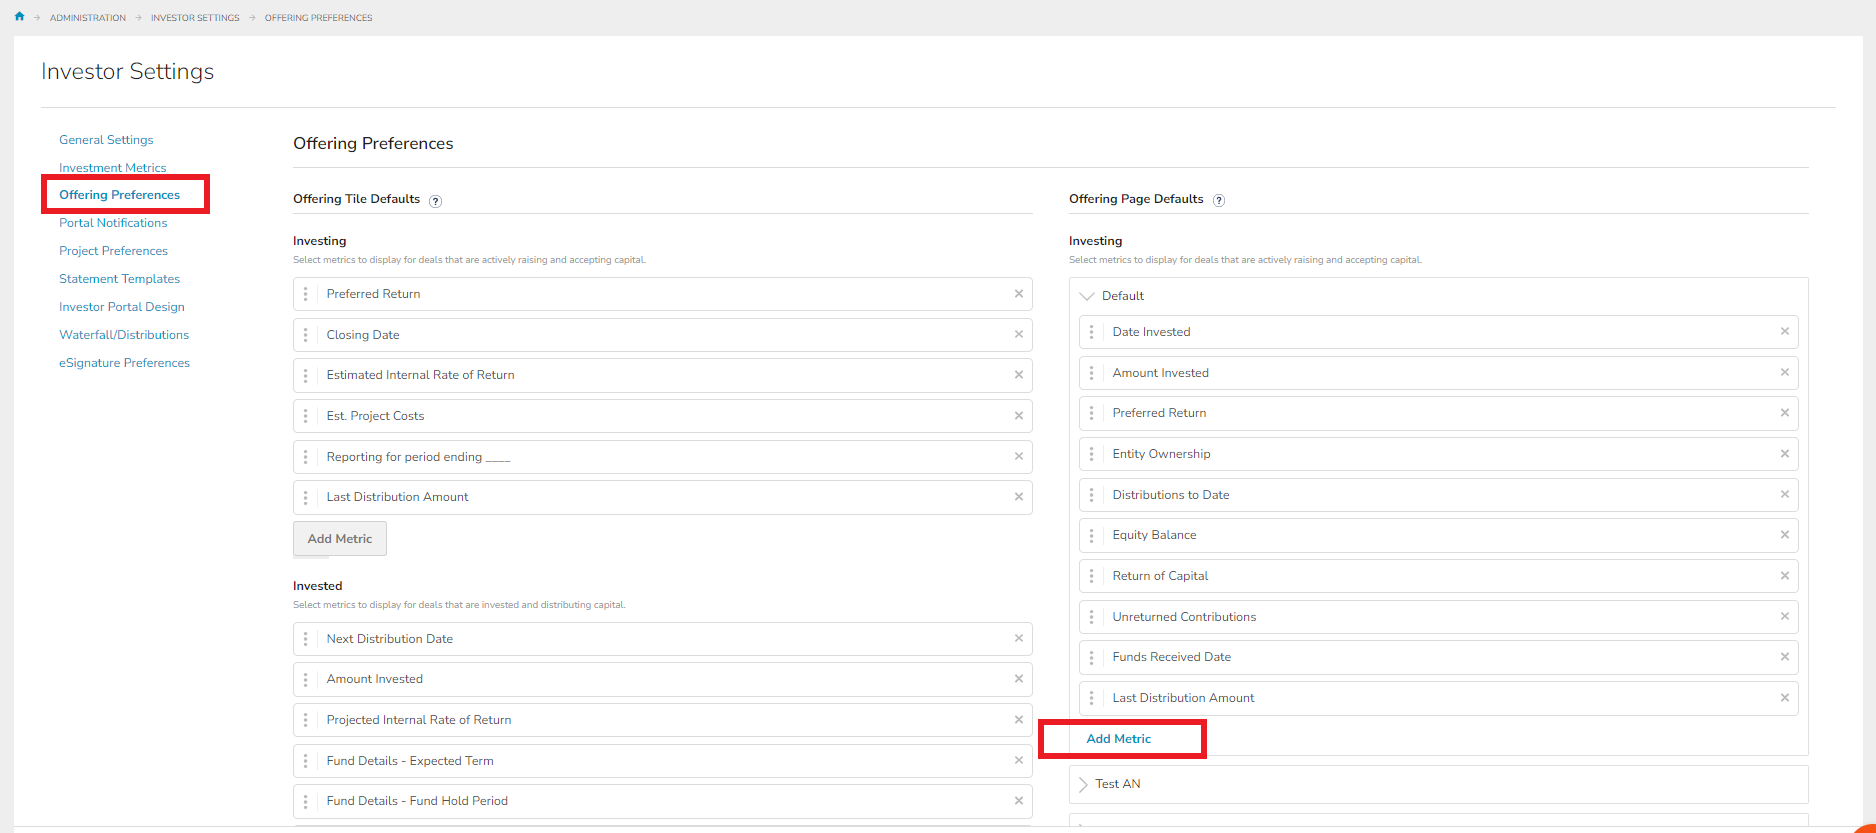Remove Distributions to Date metric
1876x833 pixels.
(x=1785, y=495)
